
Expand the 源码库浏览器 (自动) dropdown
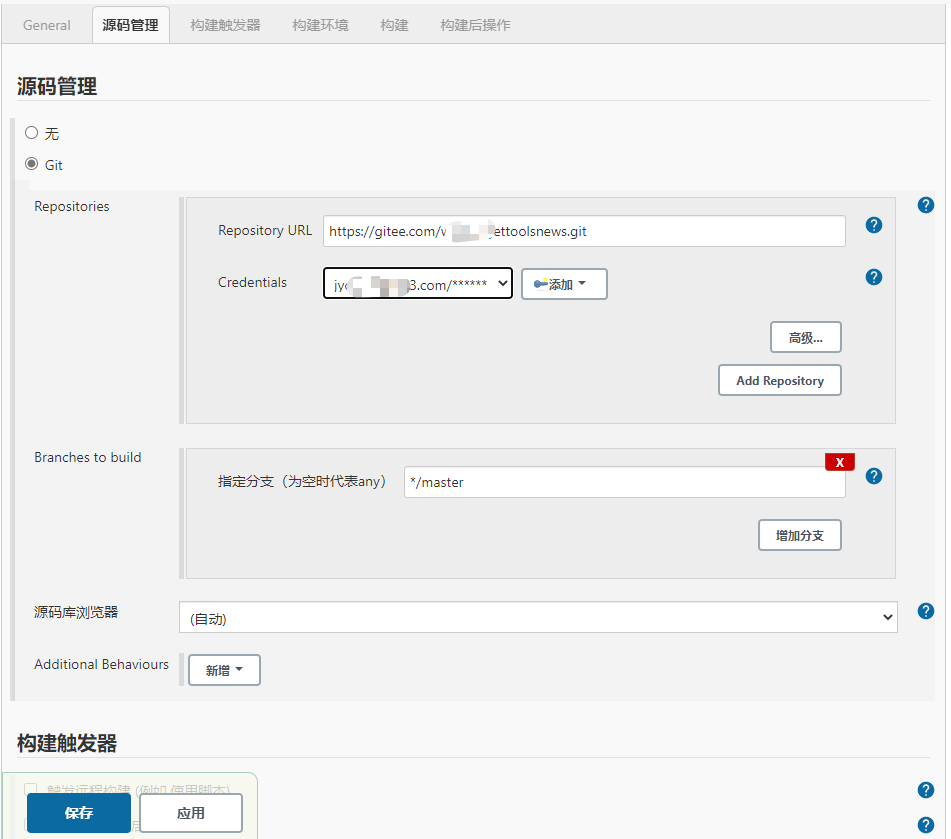pyautogui.click(x=538, y=618)
